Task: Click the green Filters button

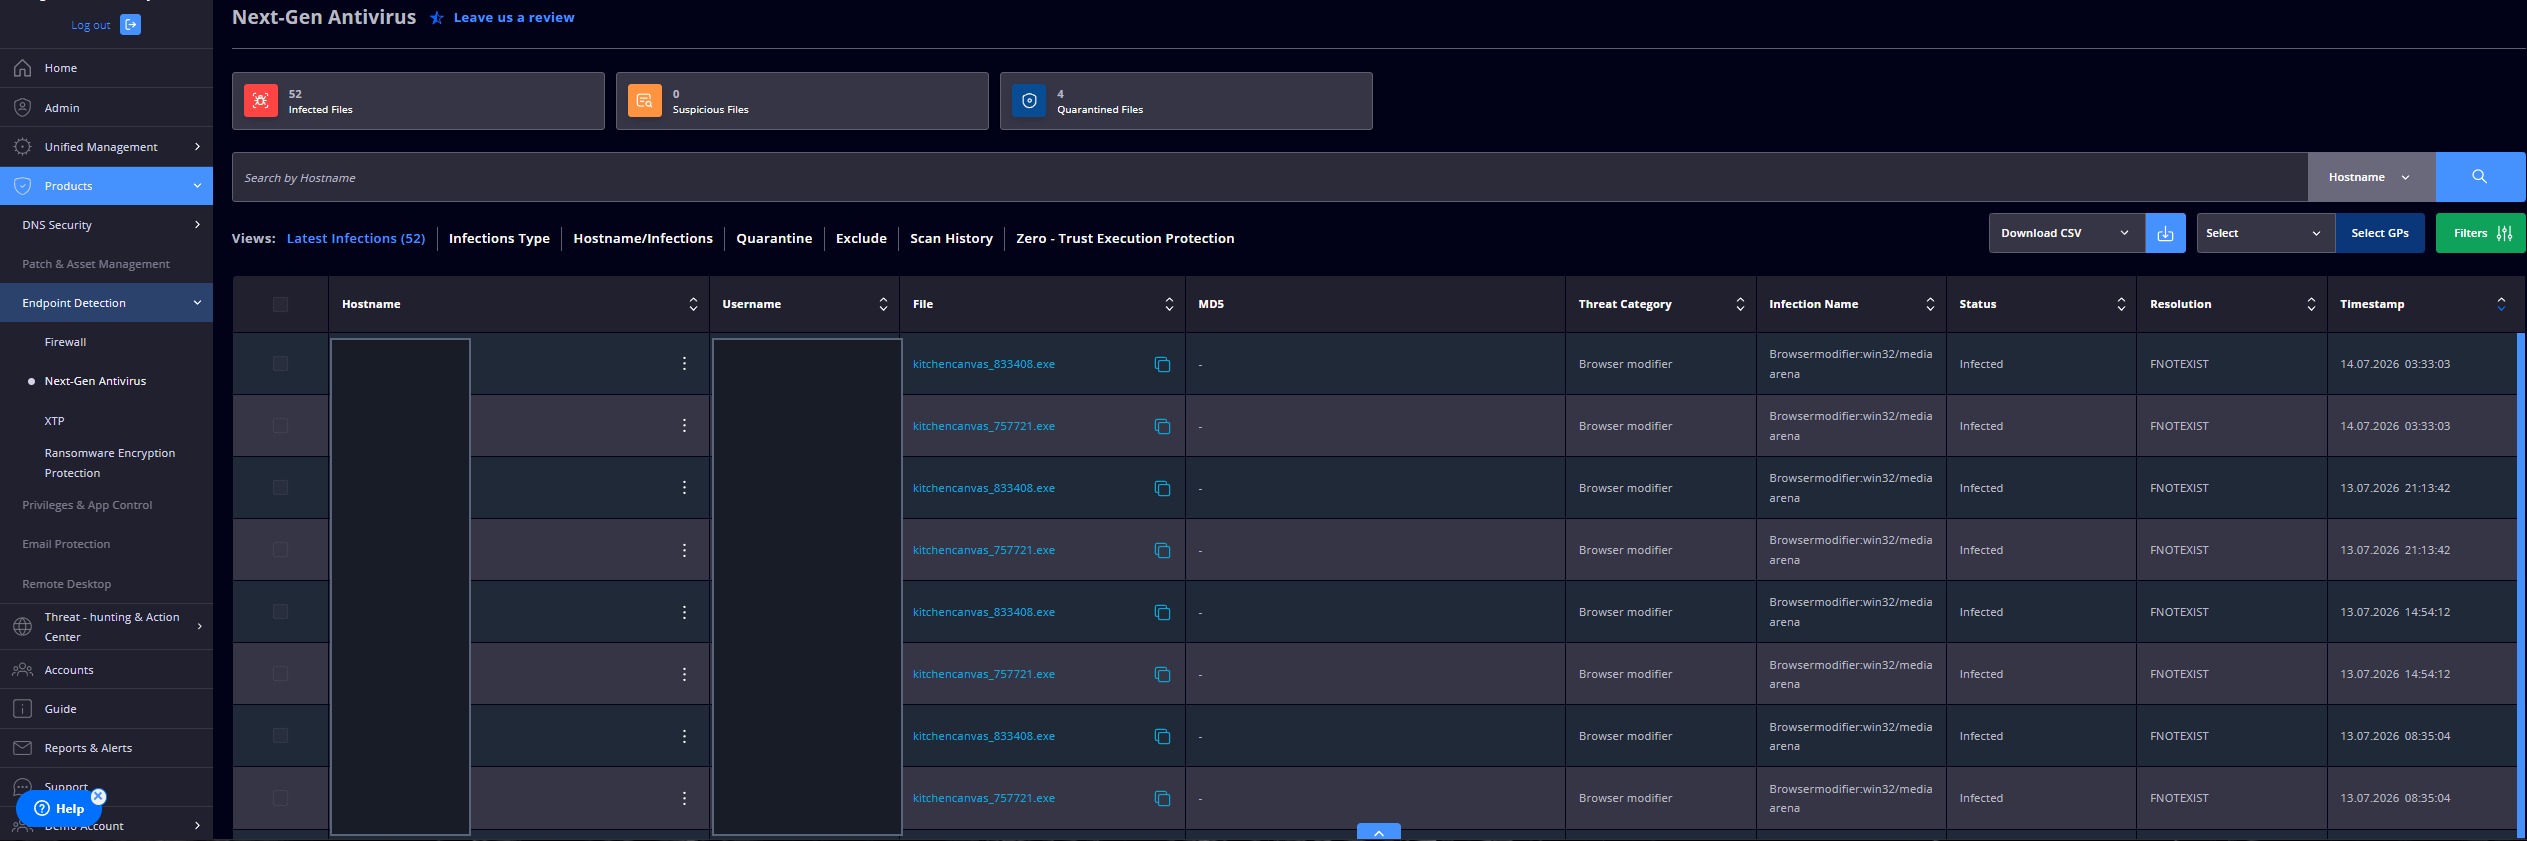Action: coord(2481,233)
